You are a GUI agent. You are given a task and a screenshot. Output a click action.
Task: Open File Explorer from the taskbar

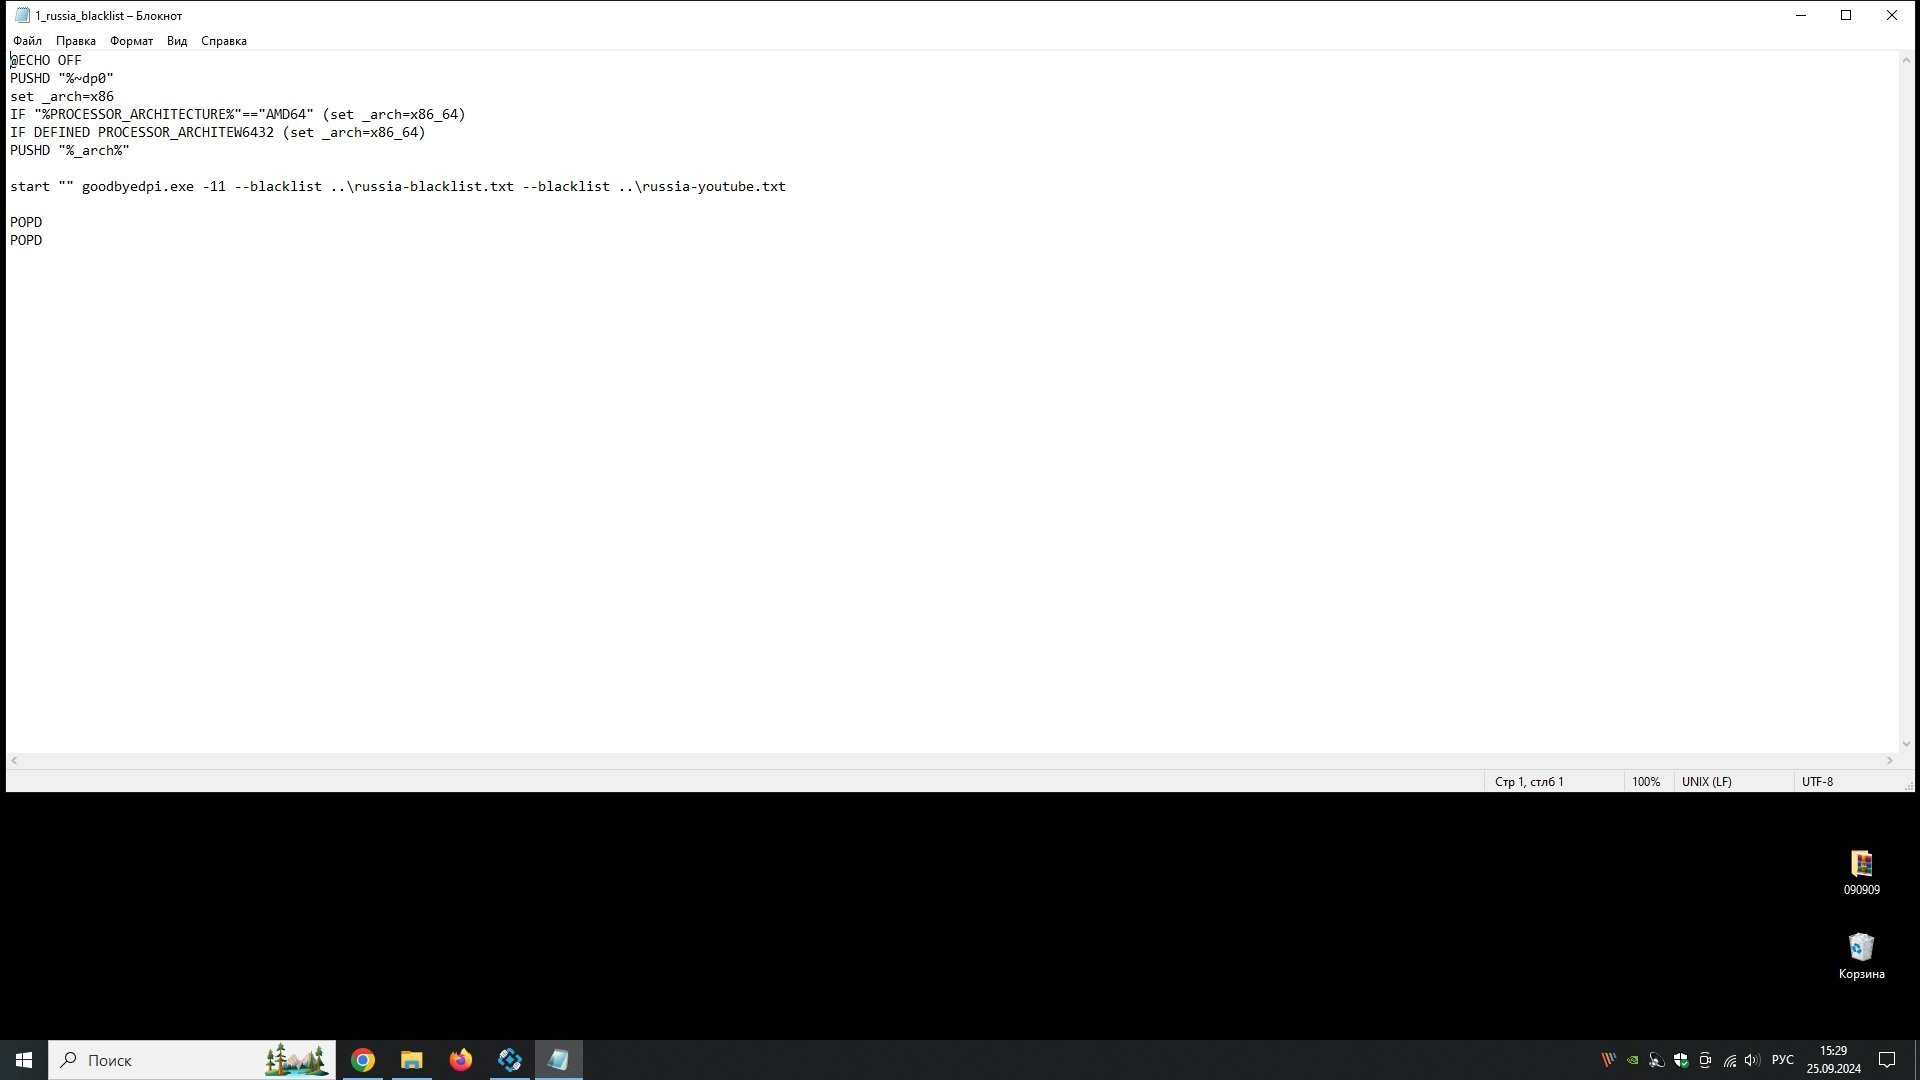coord(412,1060)
